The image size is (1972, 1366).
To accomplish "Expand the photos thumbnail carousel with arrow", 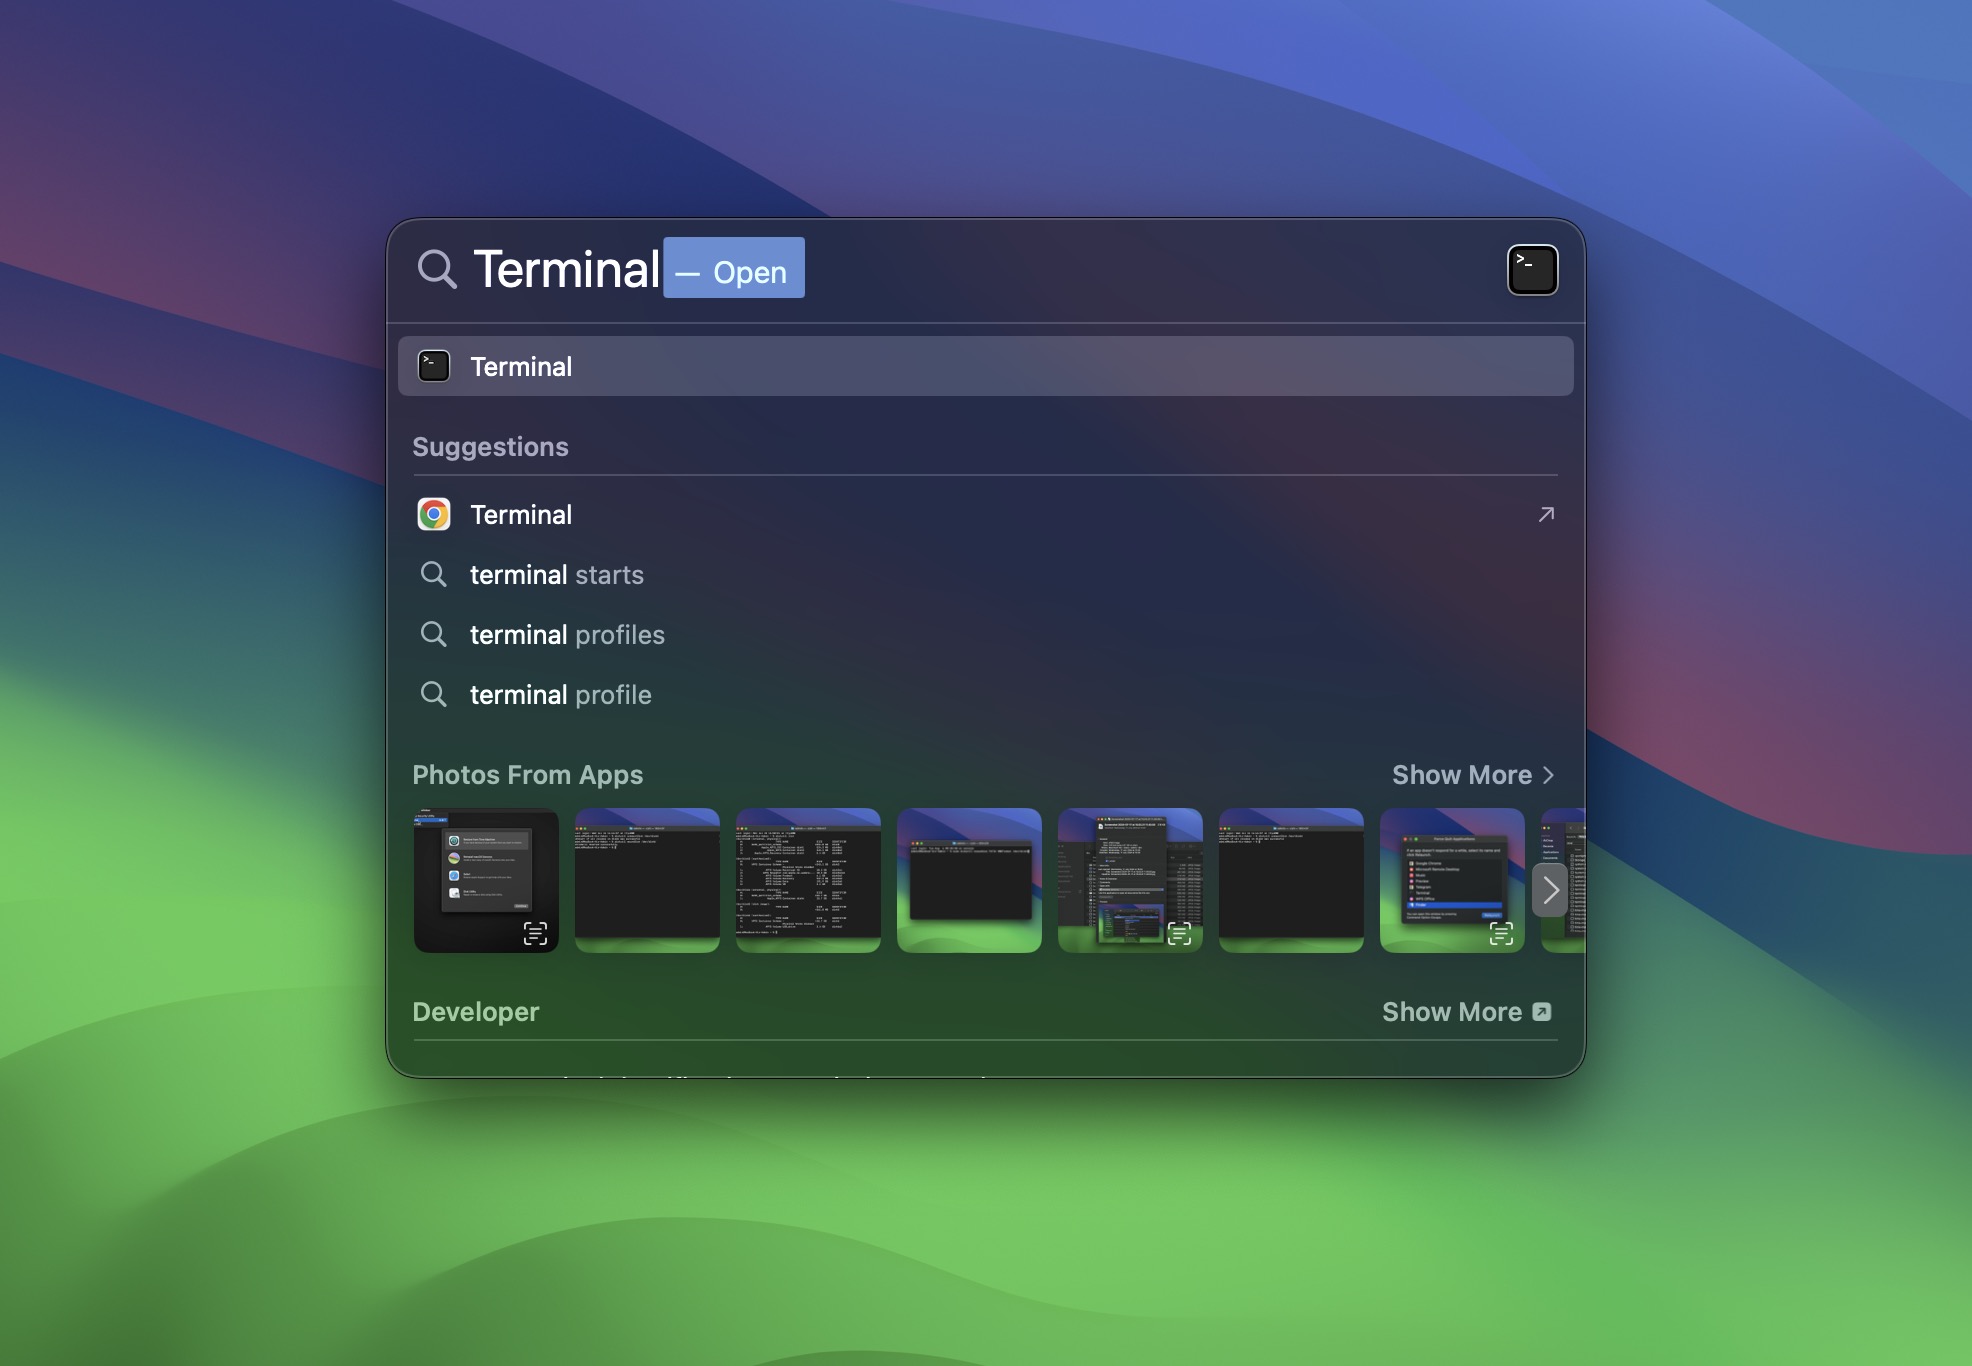I will (x=1549, y=888).
